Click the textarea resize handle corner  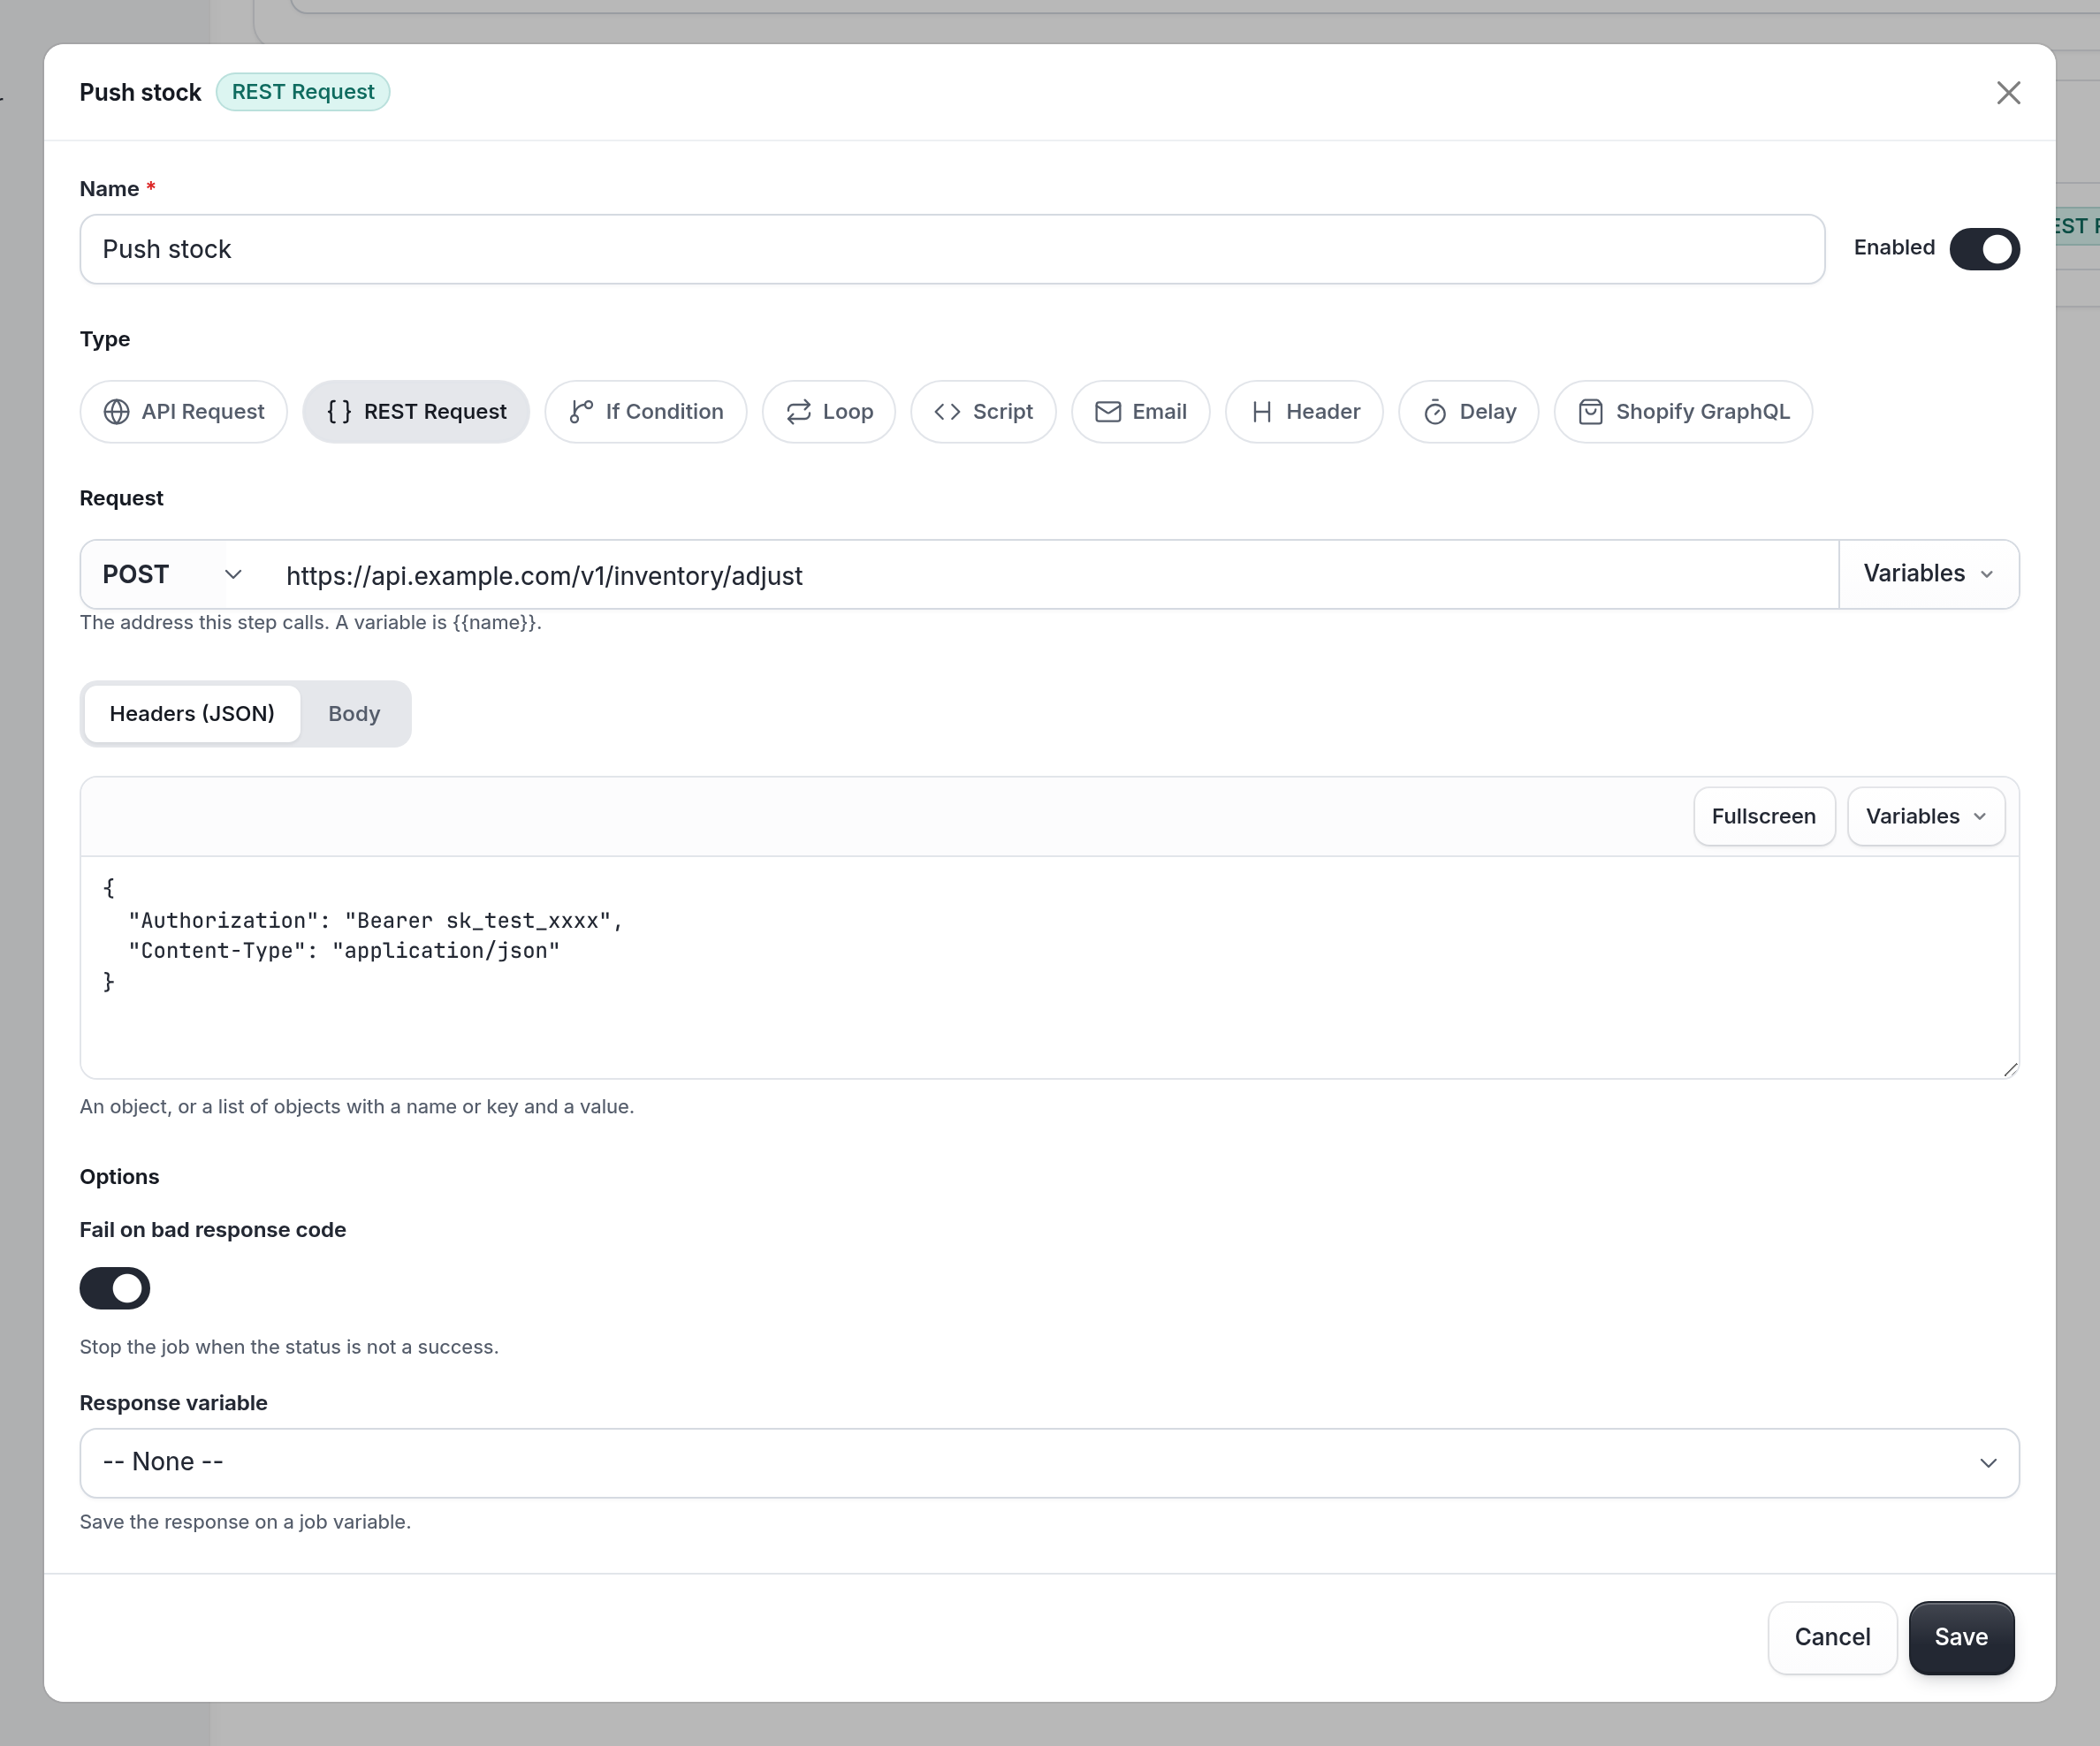click(x=2010, y=1069)
